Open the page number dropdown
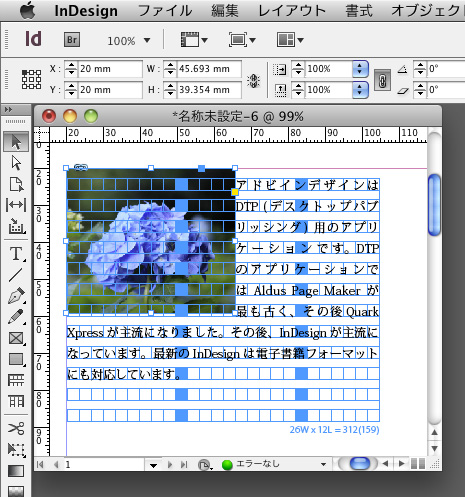The image size is (465, 497). coord(153,465)
